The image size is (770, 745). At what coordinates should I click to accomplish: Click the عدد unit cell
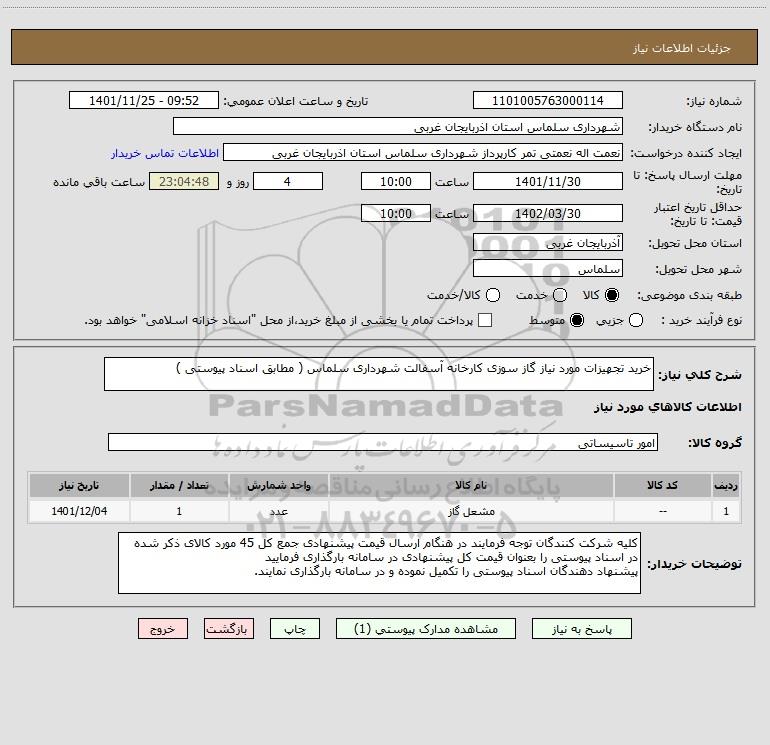click(278, 511)
